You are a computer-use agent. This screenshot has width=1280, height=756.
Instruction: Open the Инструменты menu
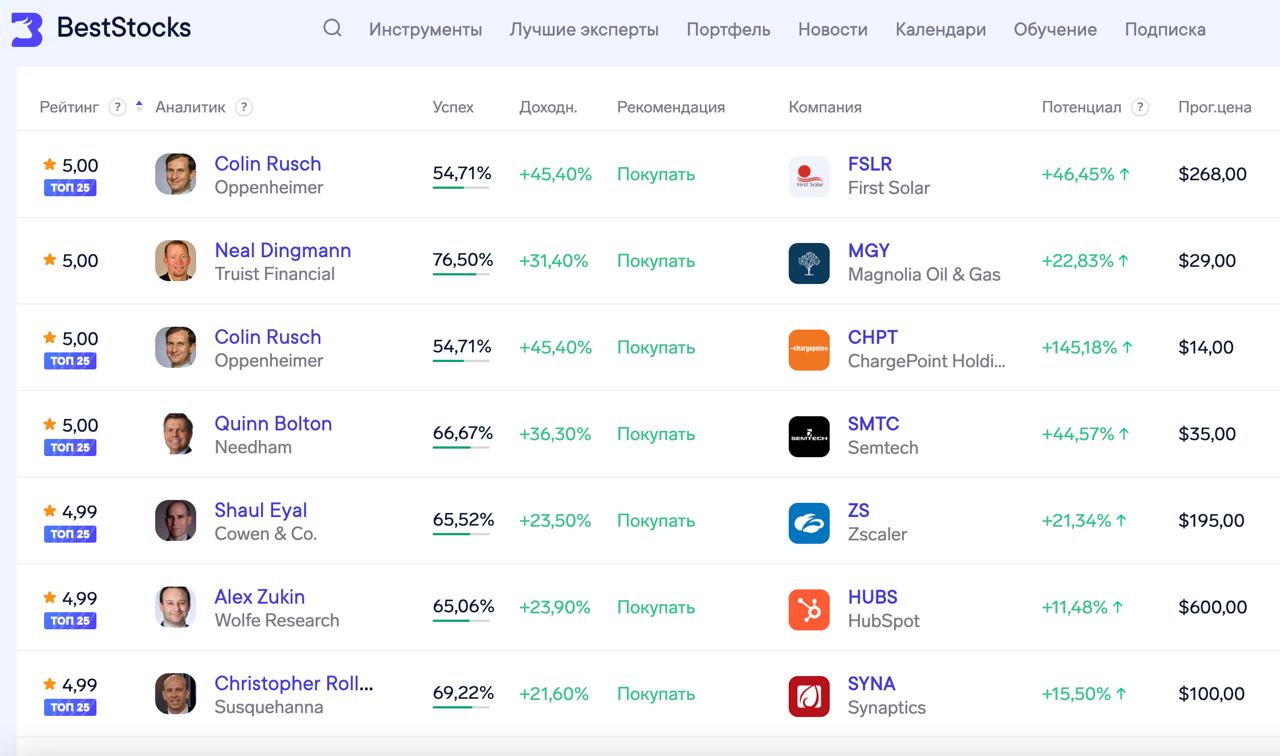[425, 30]
